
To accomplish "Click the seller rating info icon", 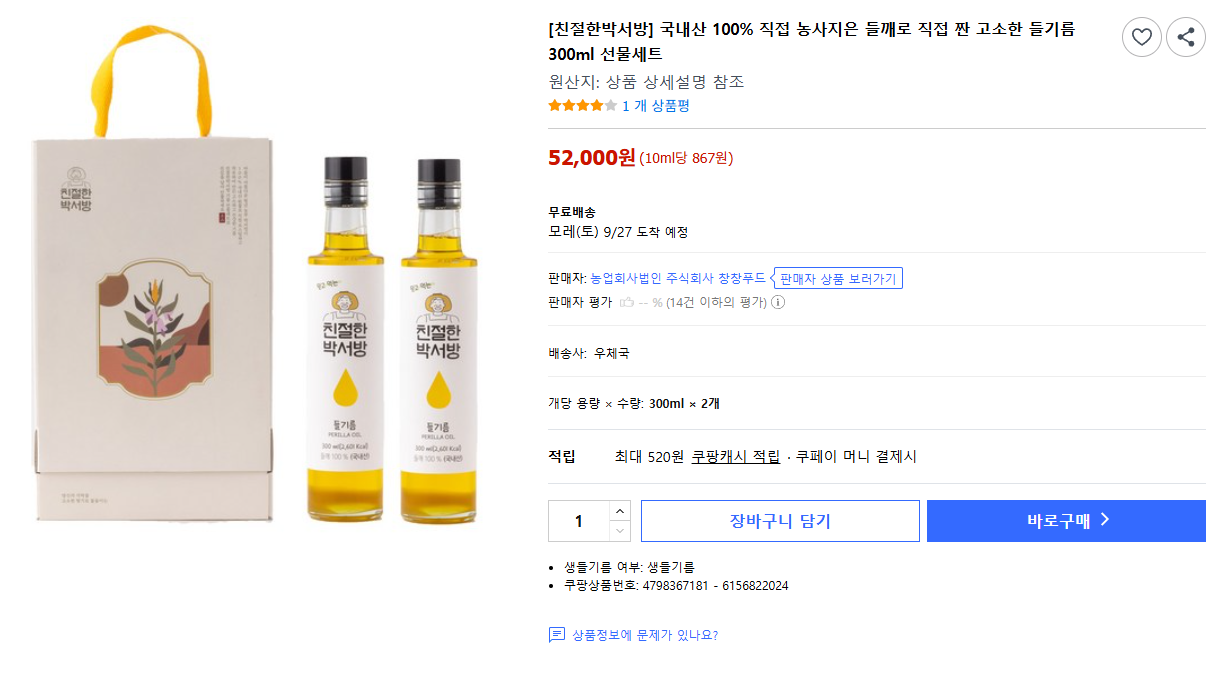I will click(x=778, y=302).
